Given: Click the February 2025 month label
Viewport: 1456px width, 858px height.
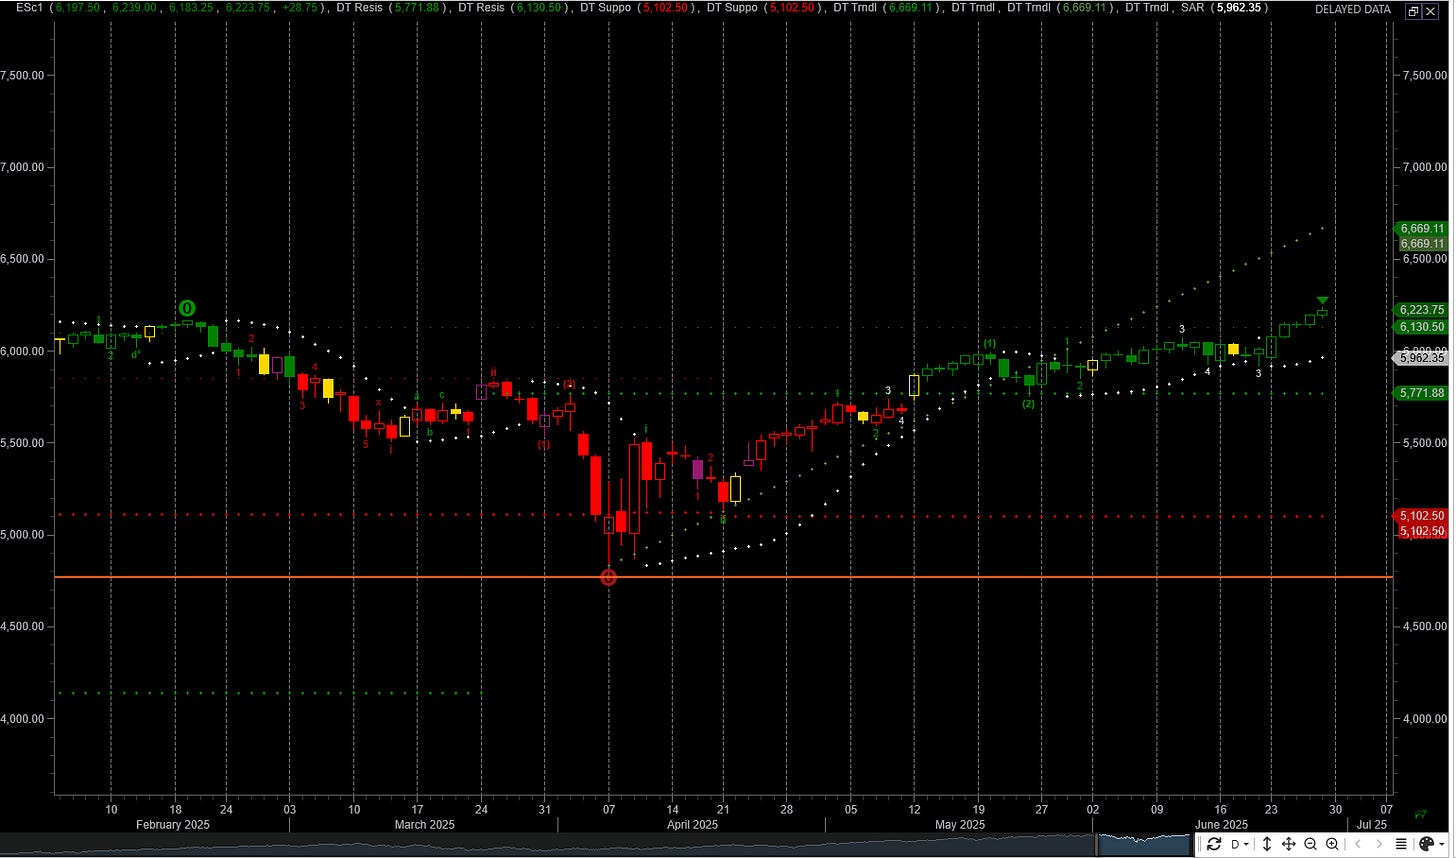Looking at the screenshot, I should point(173,825).
